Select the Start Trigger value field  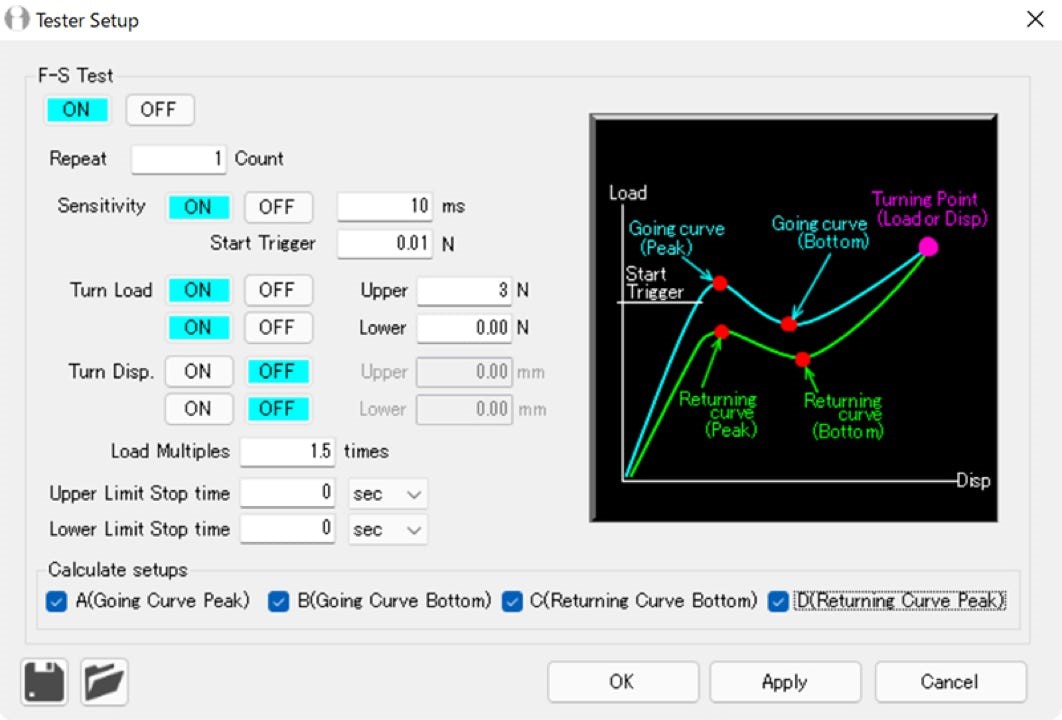point(385,243)
